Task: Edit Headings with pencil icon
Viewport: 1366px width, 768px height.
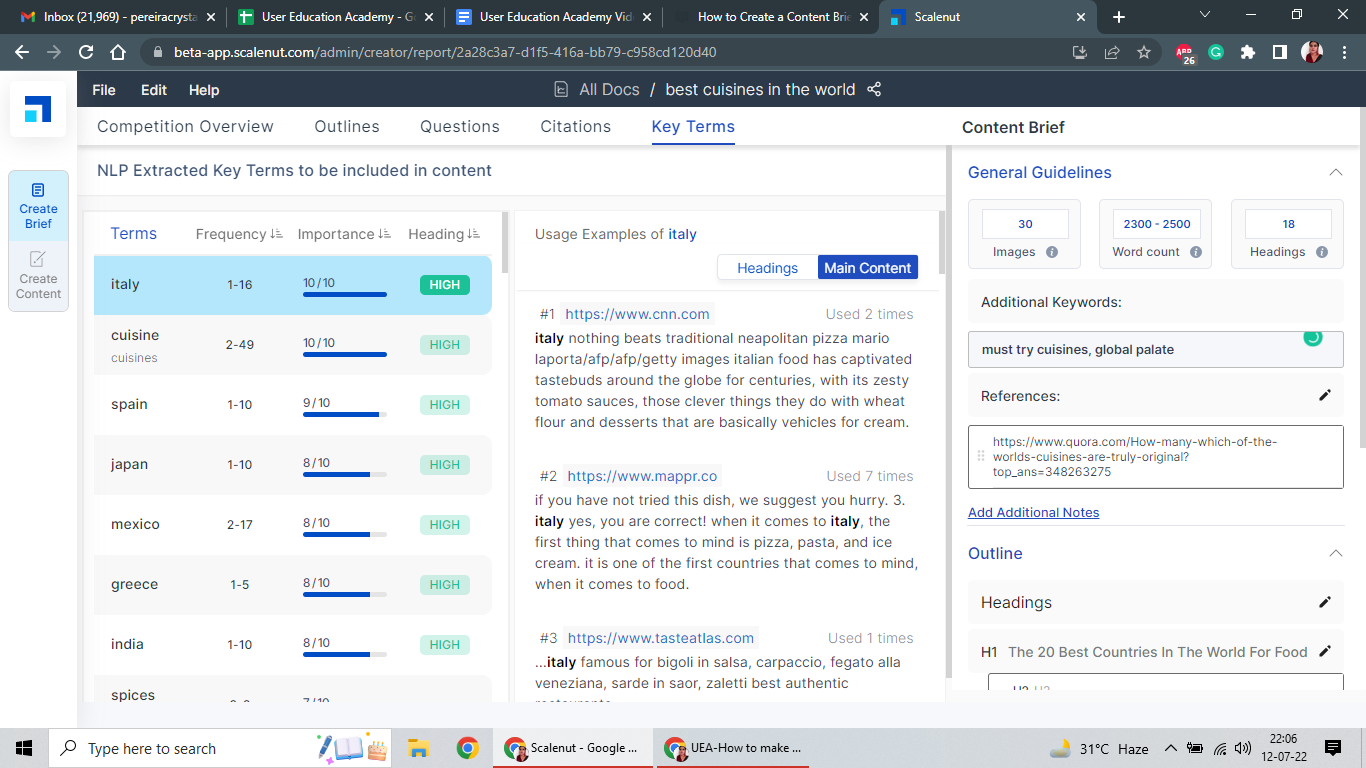Action: (x=1325, y=602)
